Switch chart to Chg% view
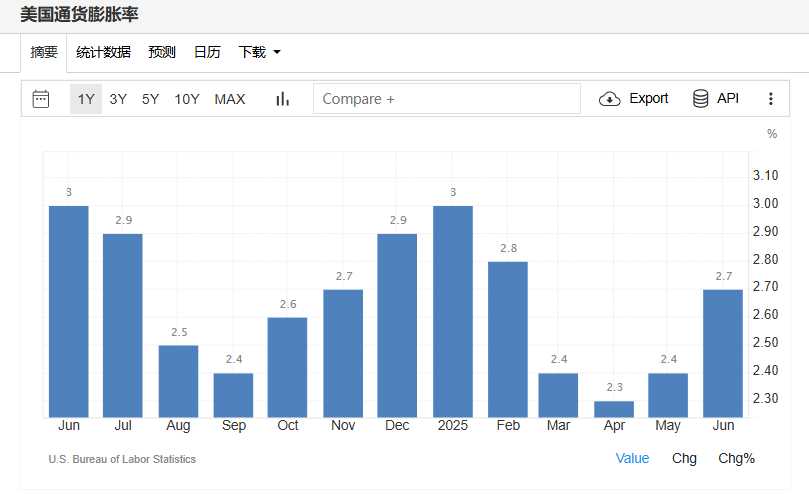Image resolution: width=809 pixels, height=495 pixels. click(736, 458)
